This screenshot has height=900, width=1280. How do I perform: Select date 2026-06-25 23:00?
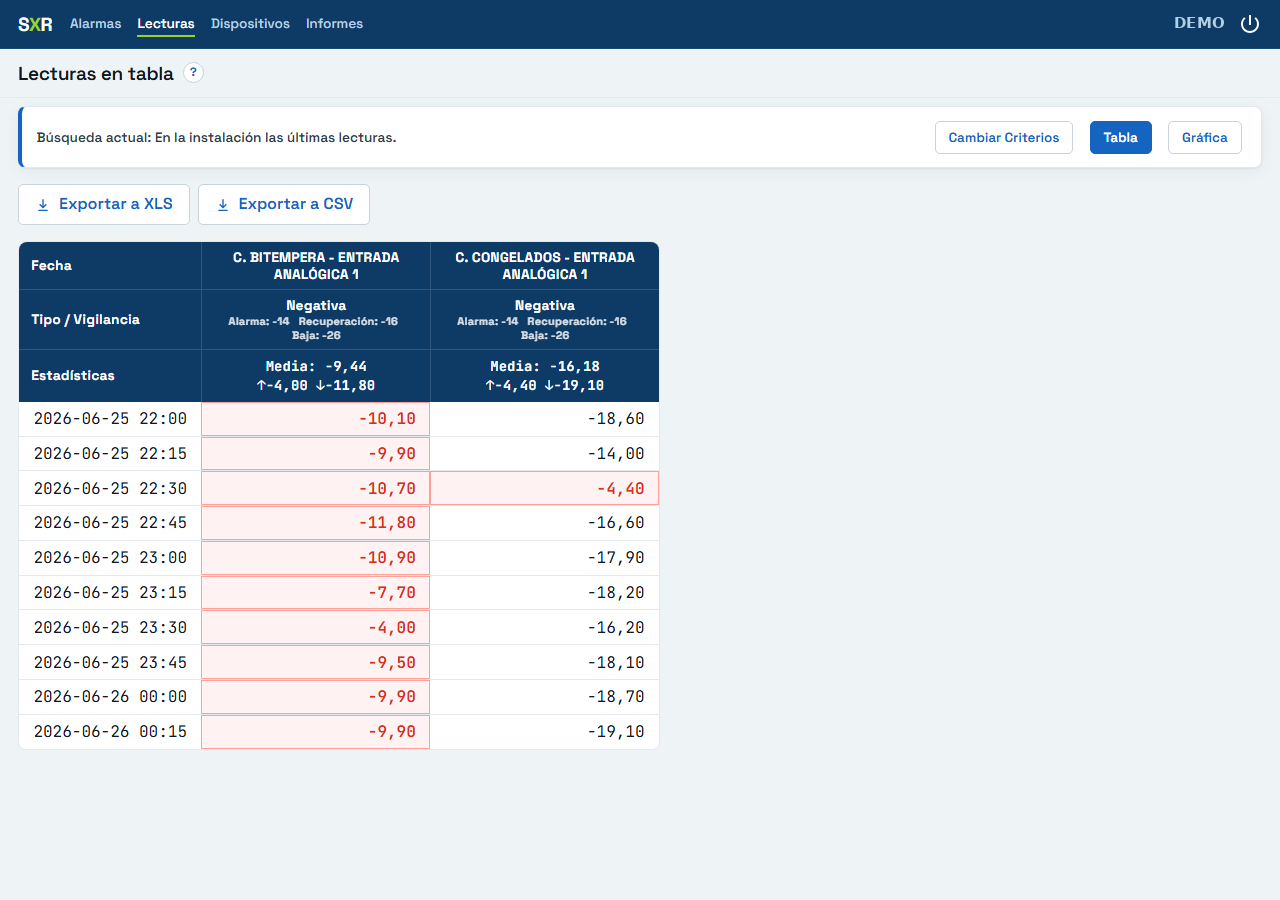110,558
